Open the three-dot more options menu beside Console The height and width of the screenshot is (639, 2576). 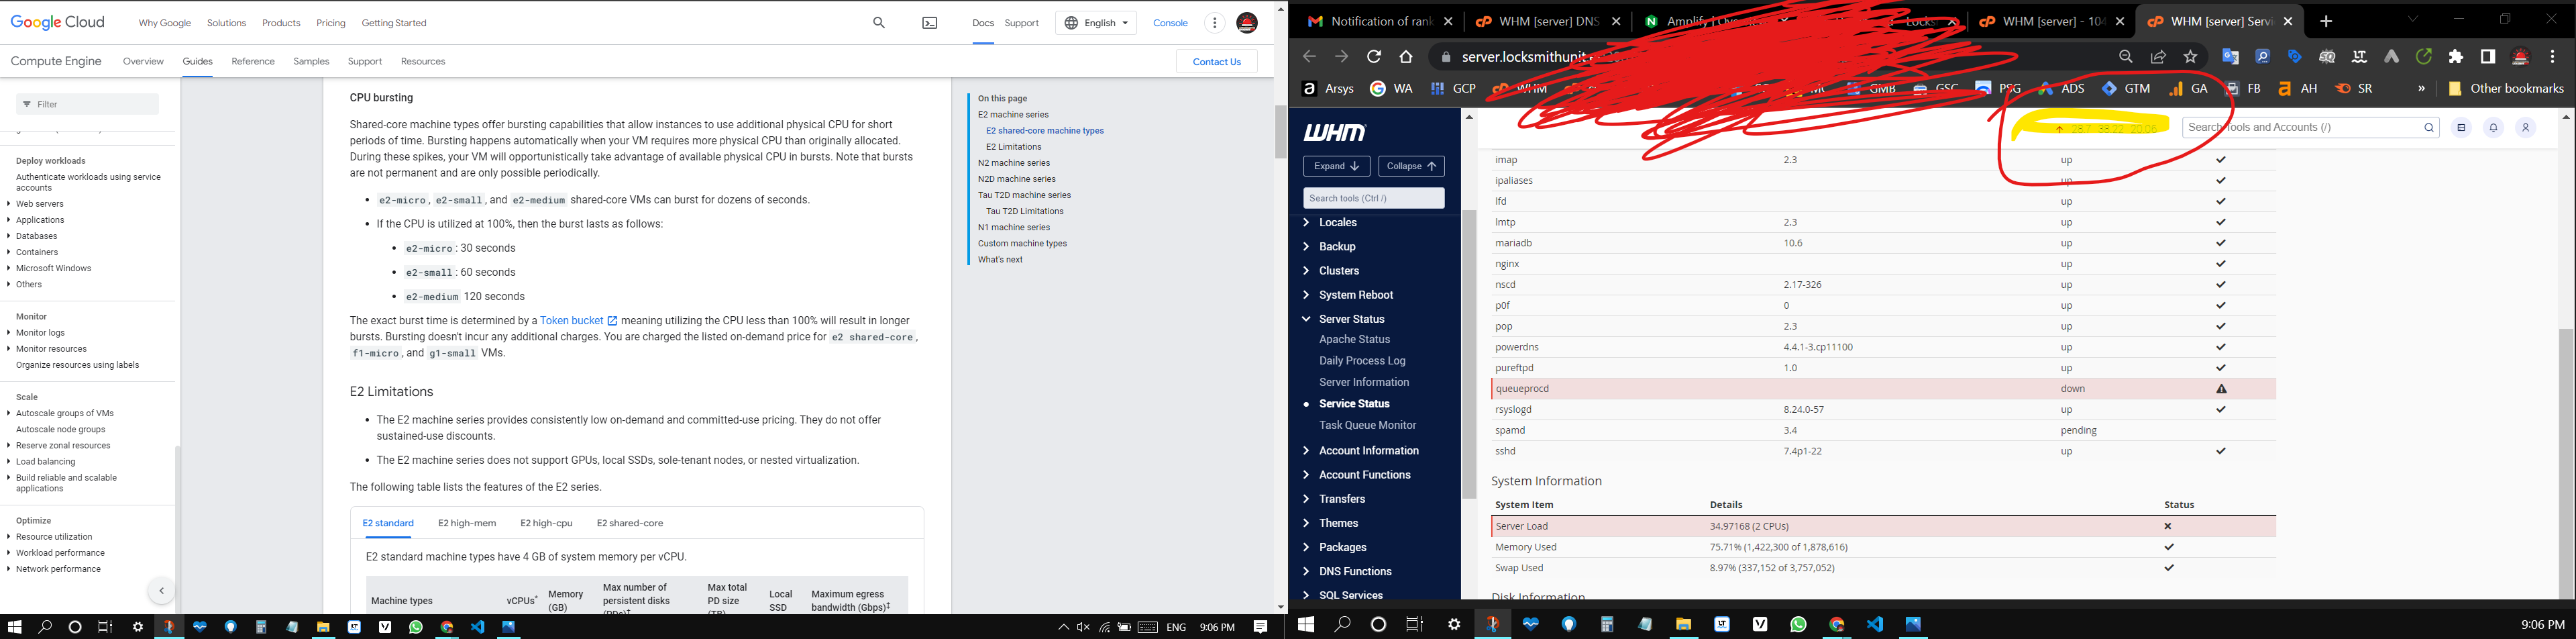click(x=1214, y=23)
